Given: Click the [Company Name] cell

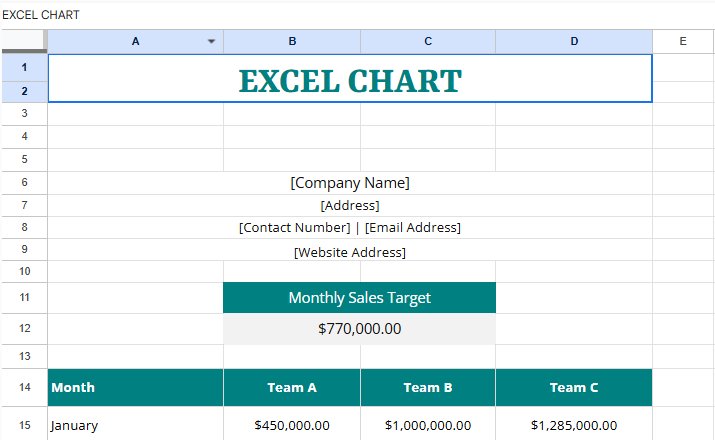Looking at the screenshot, I should [x=350, y=183].
